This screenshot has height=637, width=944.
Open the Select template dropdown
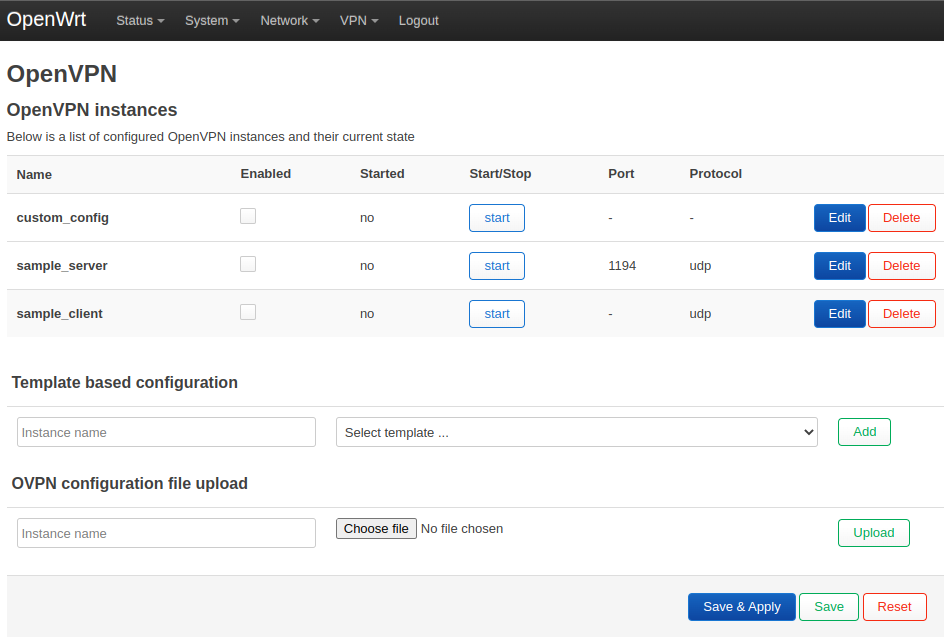576,432
